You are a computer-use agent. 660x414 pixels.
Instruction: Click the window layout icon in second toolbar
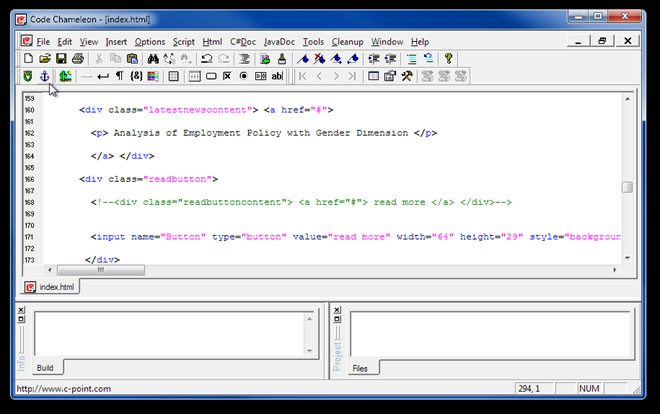pyautogui.click(x=373, y=76)
